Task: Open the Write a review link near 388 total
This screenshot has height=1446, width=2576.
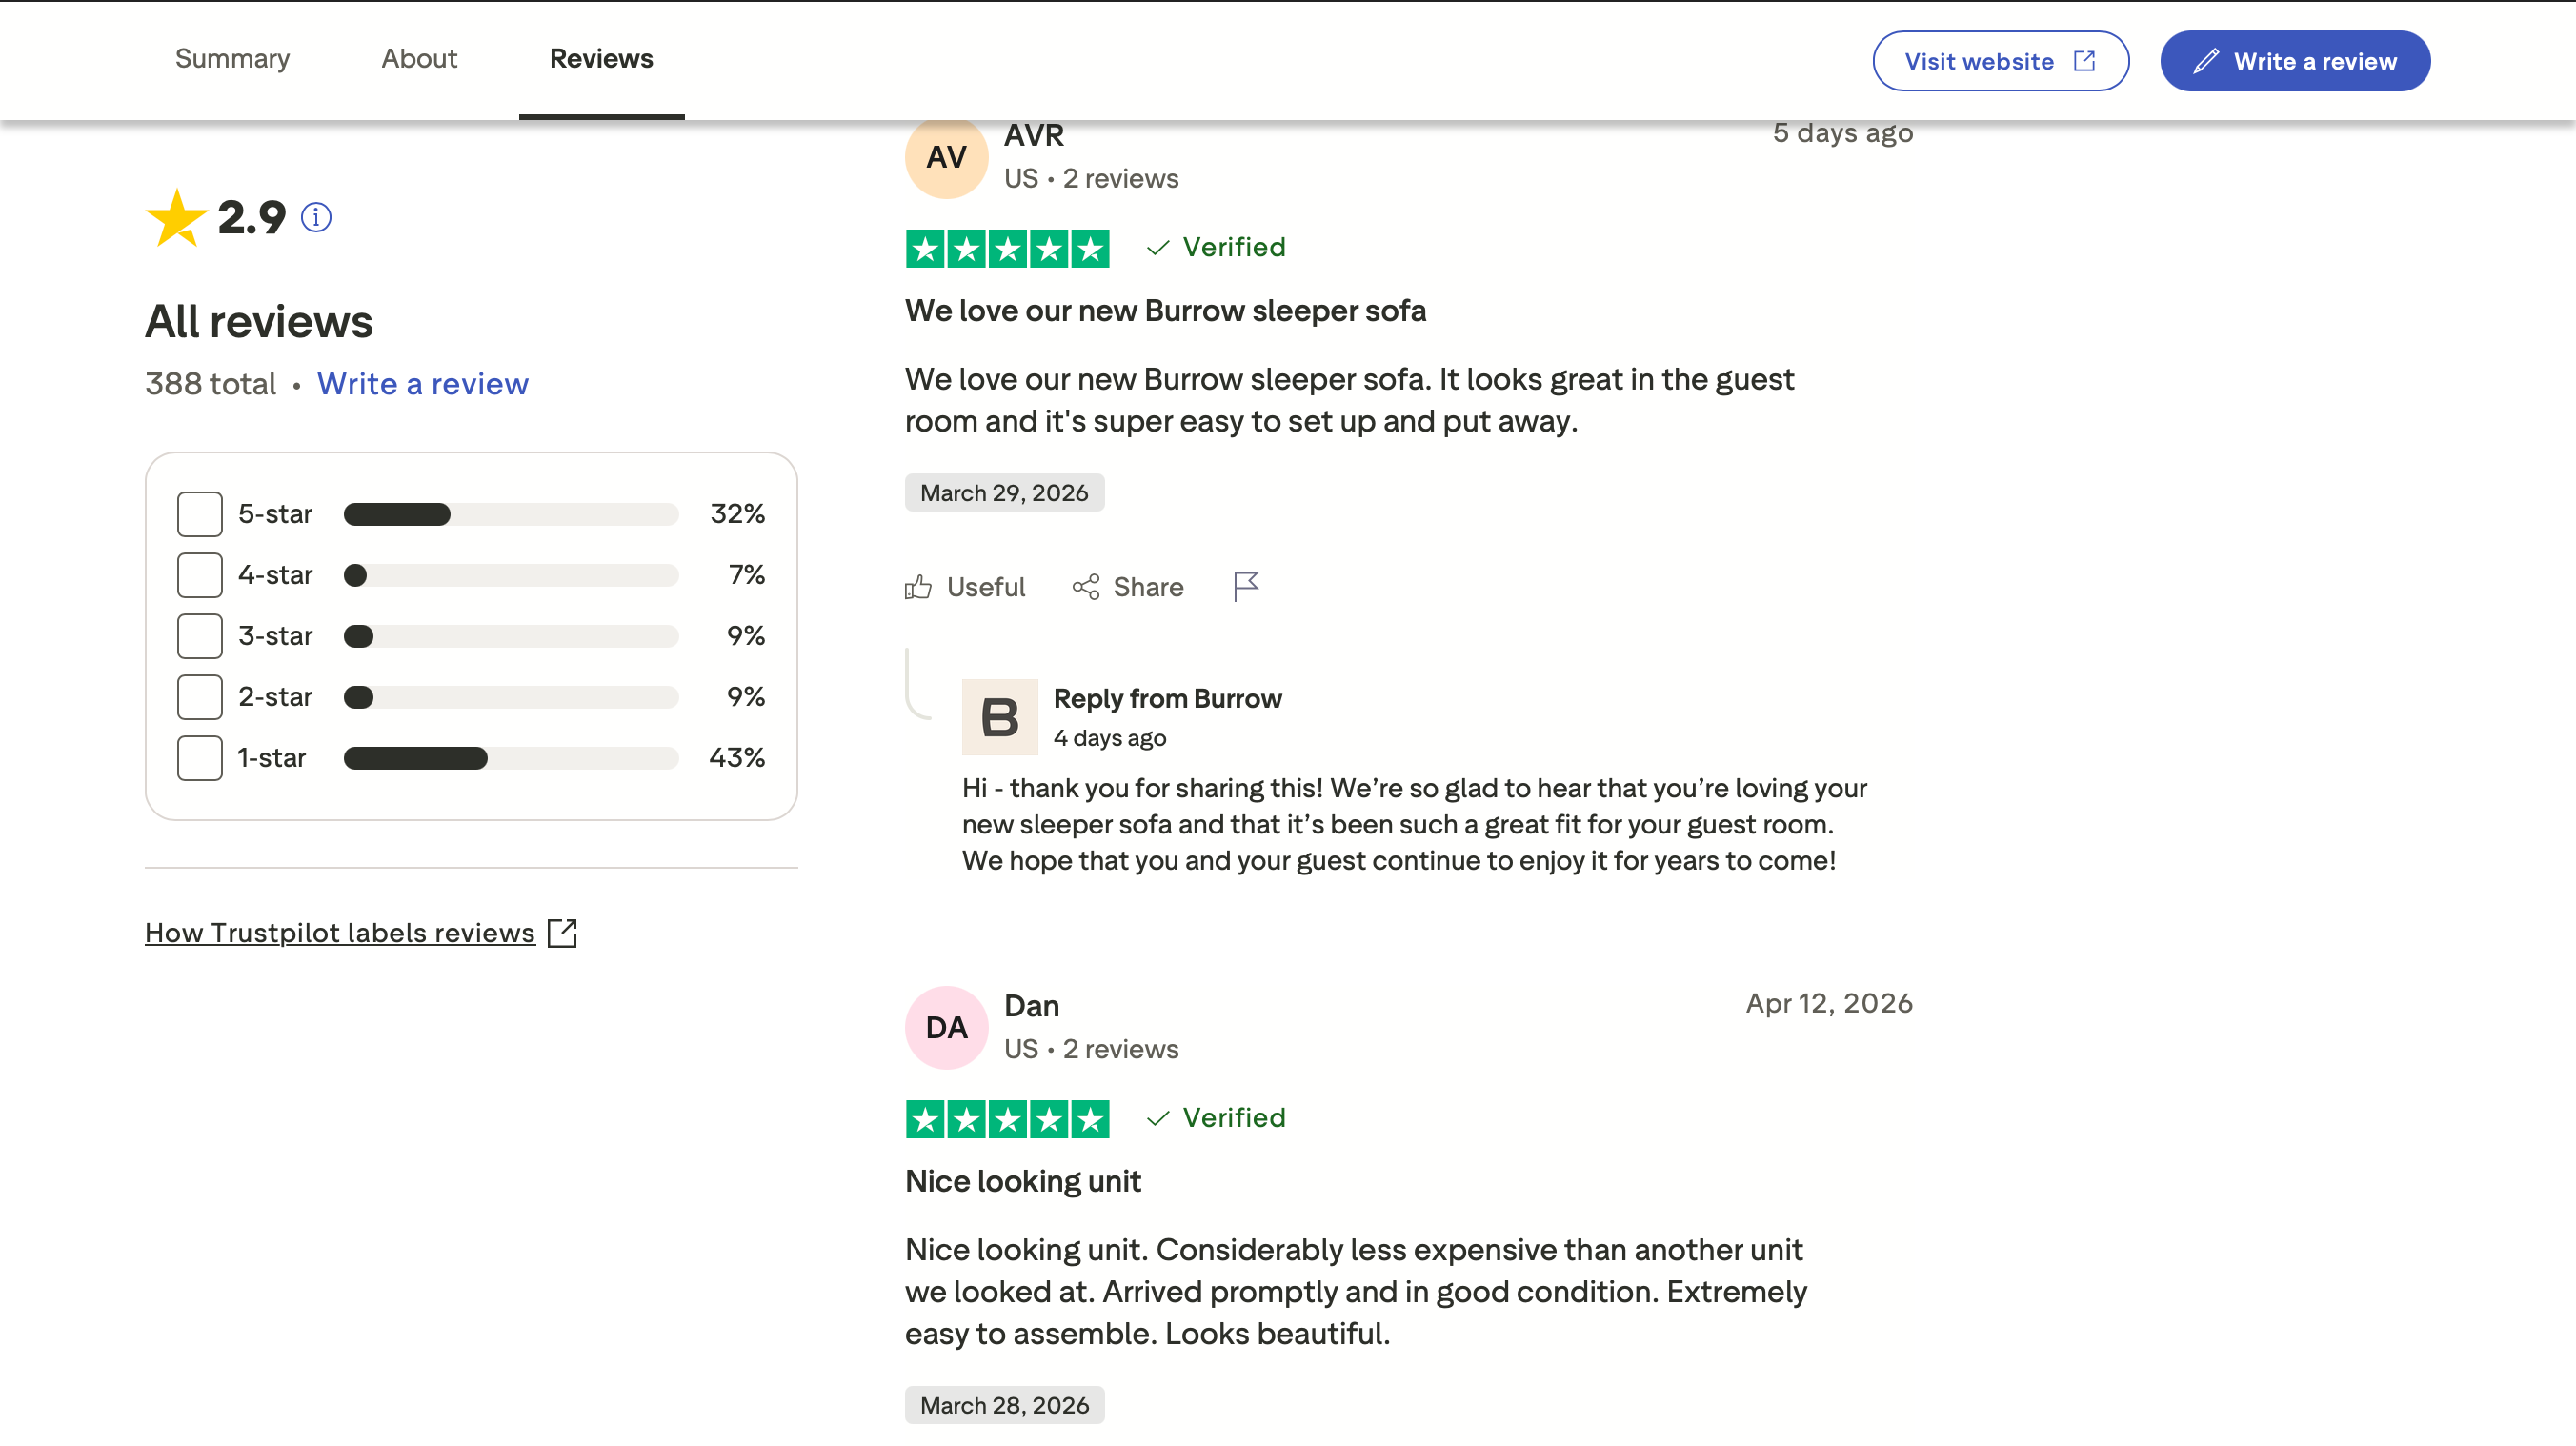Action: tap(422, 384)
